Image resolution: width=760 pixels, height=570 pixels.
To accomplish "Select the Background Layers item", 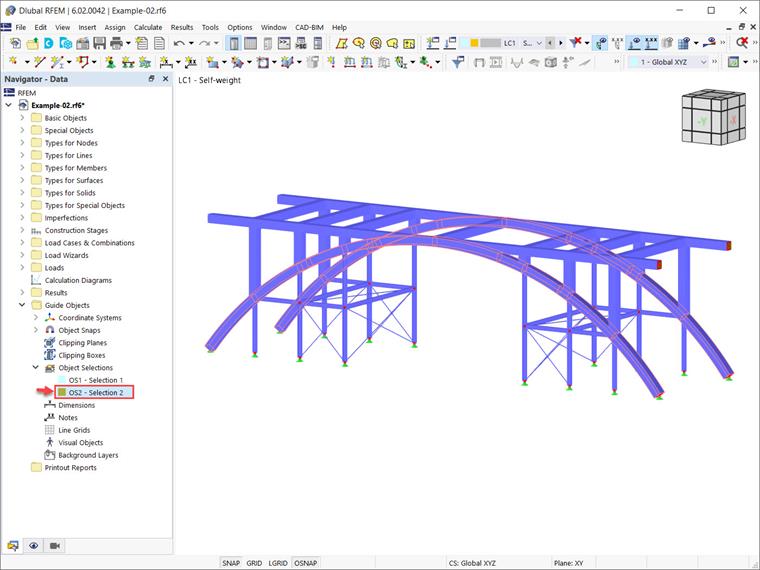I will click(88, 455).
